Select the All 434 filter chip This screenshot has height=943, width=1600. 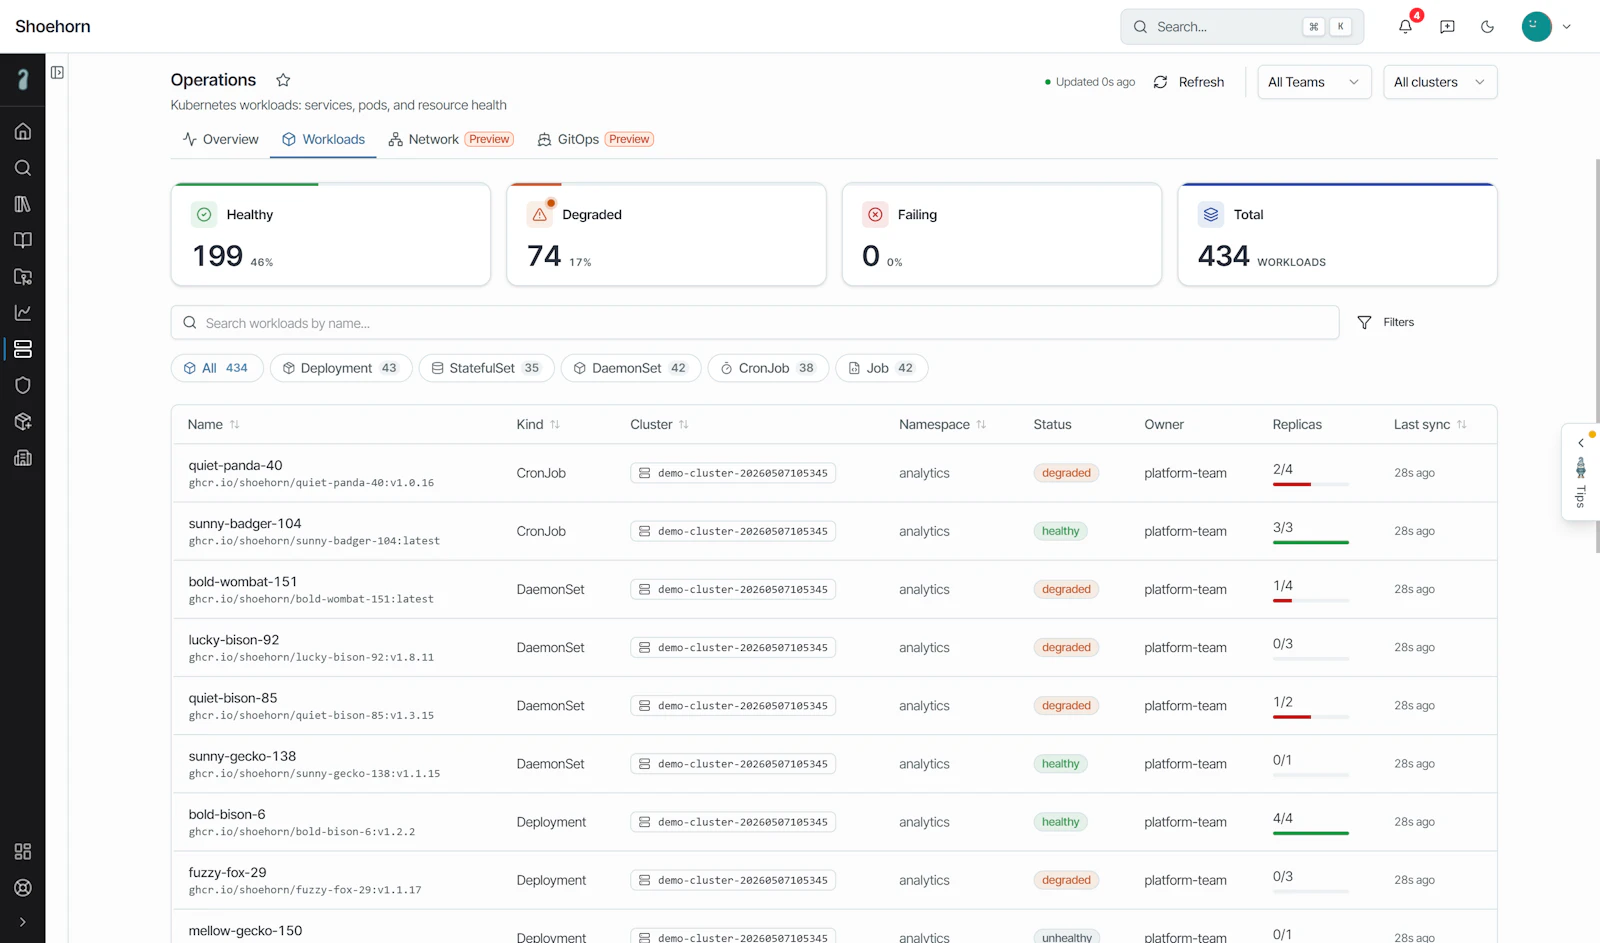(x=217, y=368)
